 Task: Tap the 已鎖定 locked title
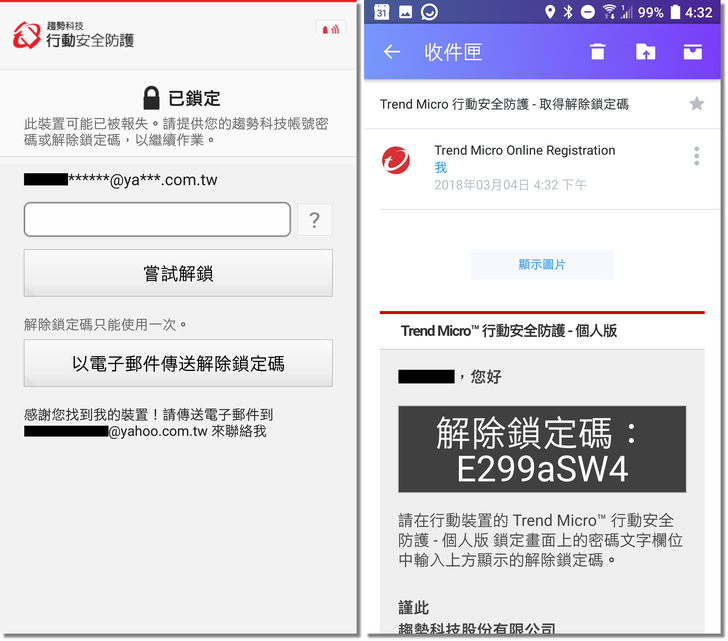pos(194,98)
